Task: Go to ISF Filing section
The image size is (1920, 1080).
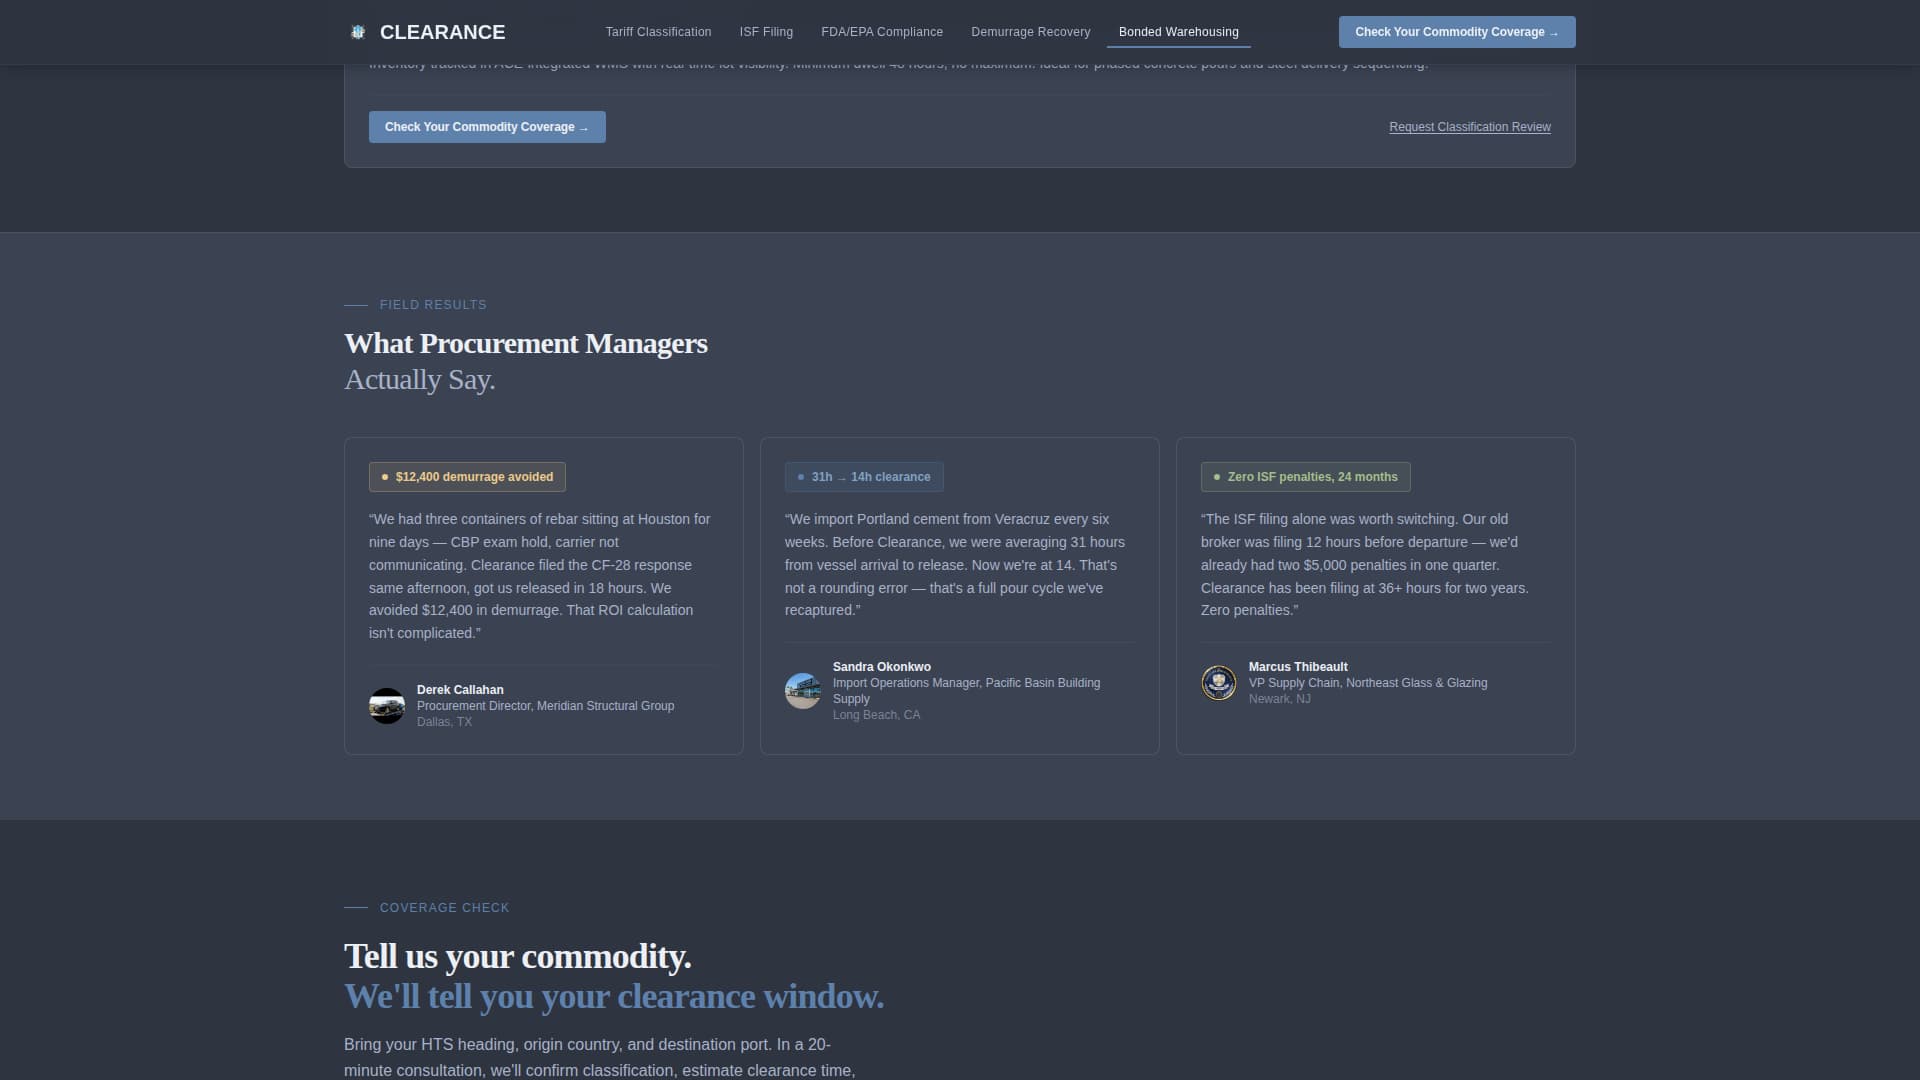Action: (x=766, y=32)
